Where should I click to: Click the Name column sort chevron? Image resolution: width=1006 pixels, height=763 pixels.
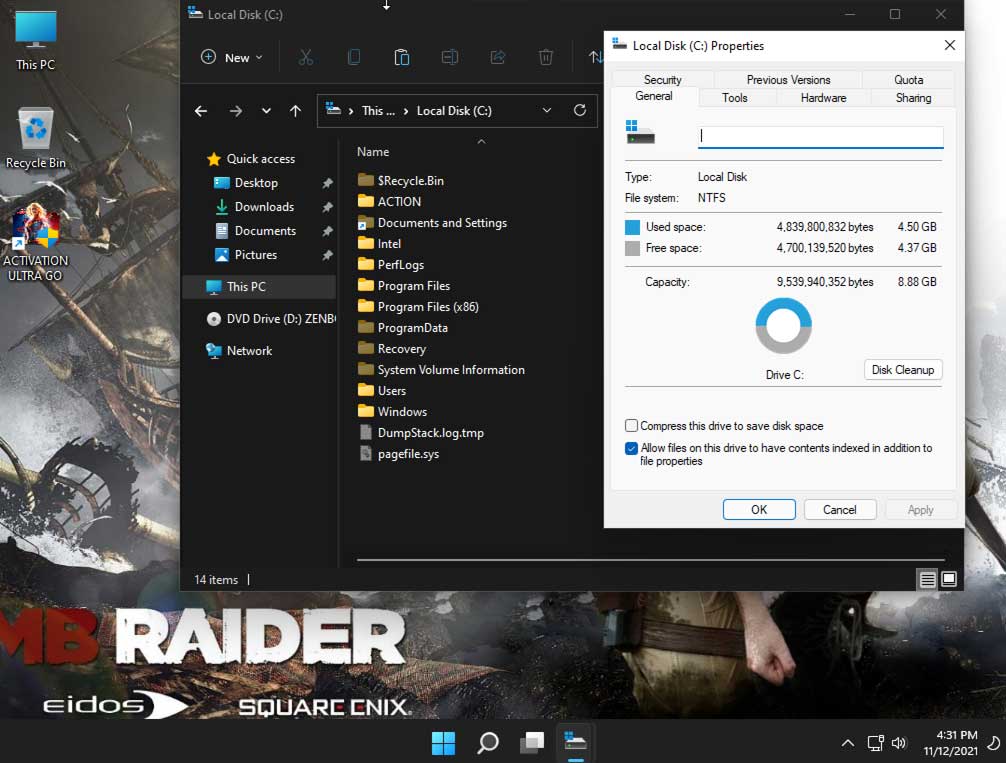481,141
